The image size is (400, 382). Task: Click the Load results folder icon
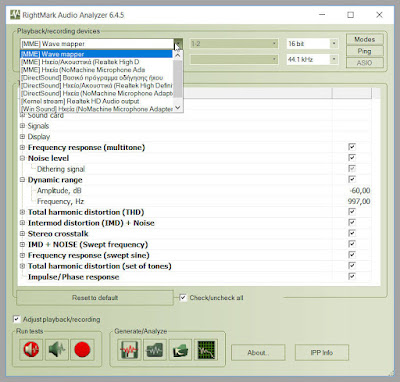[x=181, y=350]
